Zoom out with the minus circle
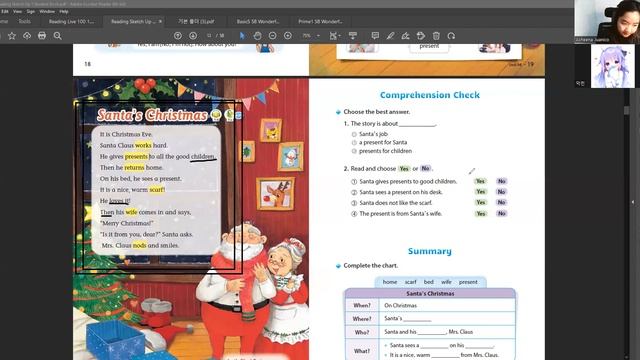The image size is (640, 360). (273, 36)
